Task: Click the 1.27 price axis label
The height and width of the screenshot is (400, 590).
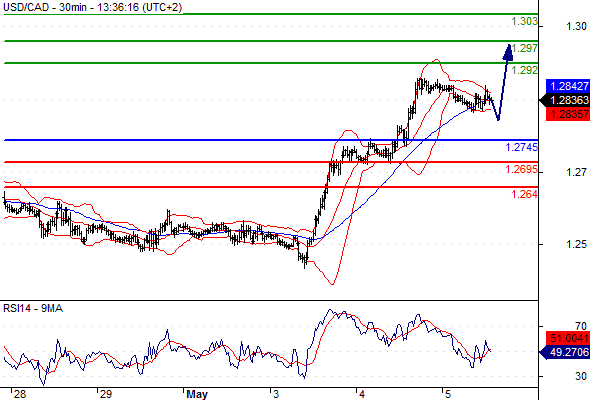Action: click(576, 173)
